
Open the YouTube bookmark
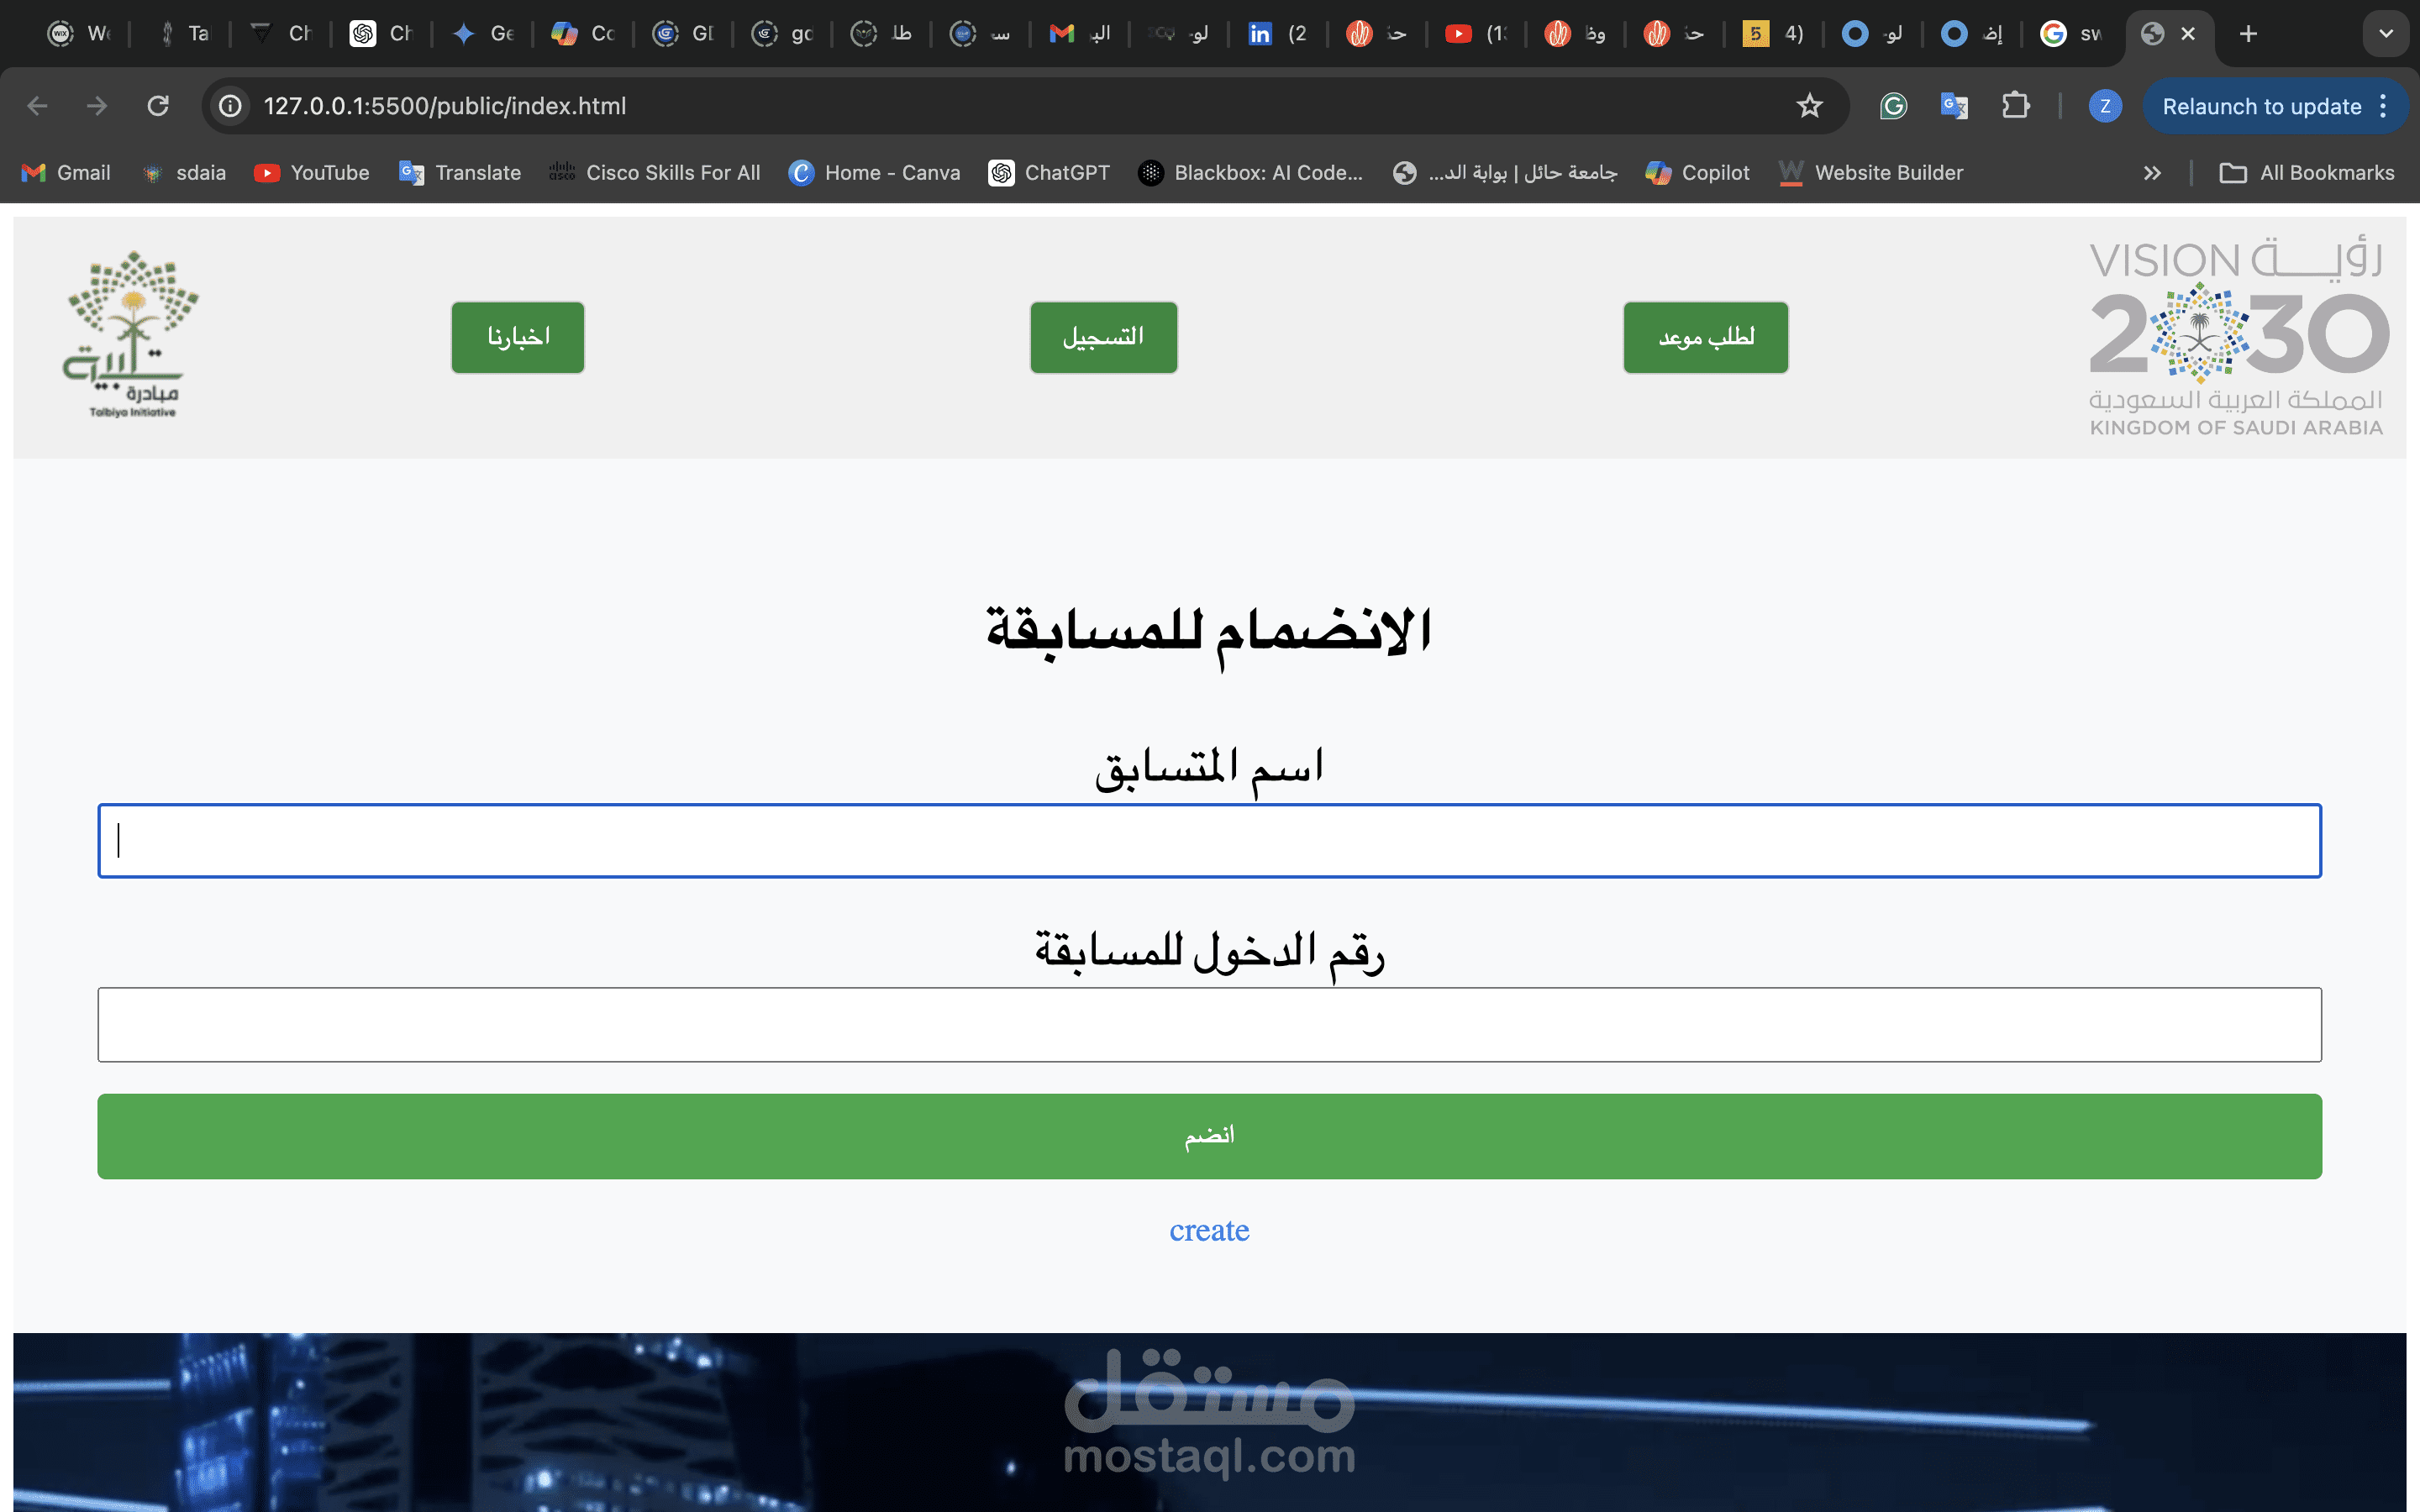[x=312, y=173]
